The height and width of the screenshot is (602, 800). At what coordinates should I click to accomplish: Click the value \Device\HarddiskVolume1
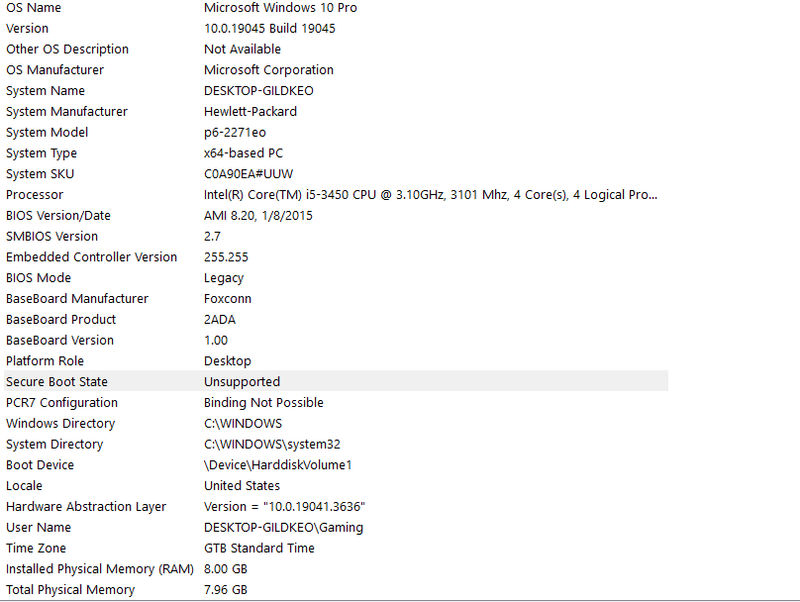(x=278, y=465)
